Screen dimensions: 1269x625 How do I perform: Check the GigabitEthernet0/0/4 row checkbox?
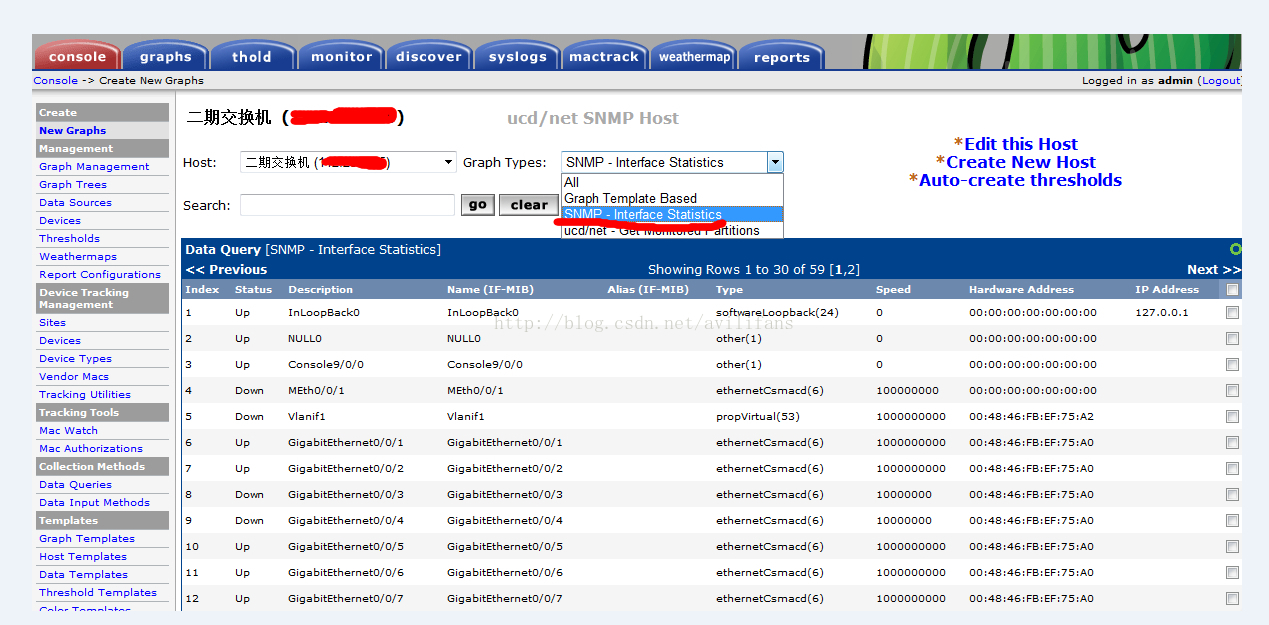(x=1232, y=520)
